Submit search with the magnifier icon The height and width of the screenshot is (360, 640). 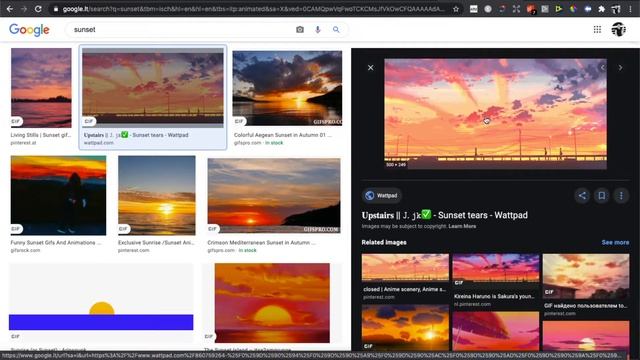point(336,29)
